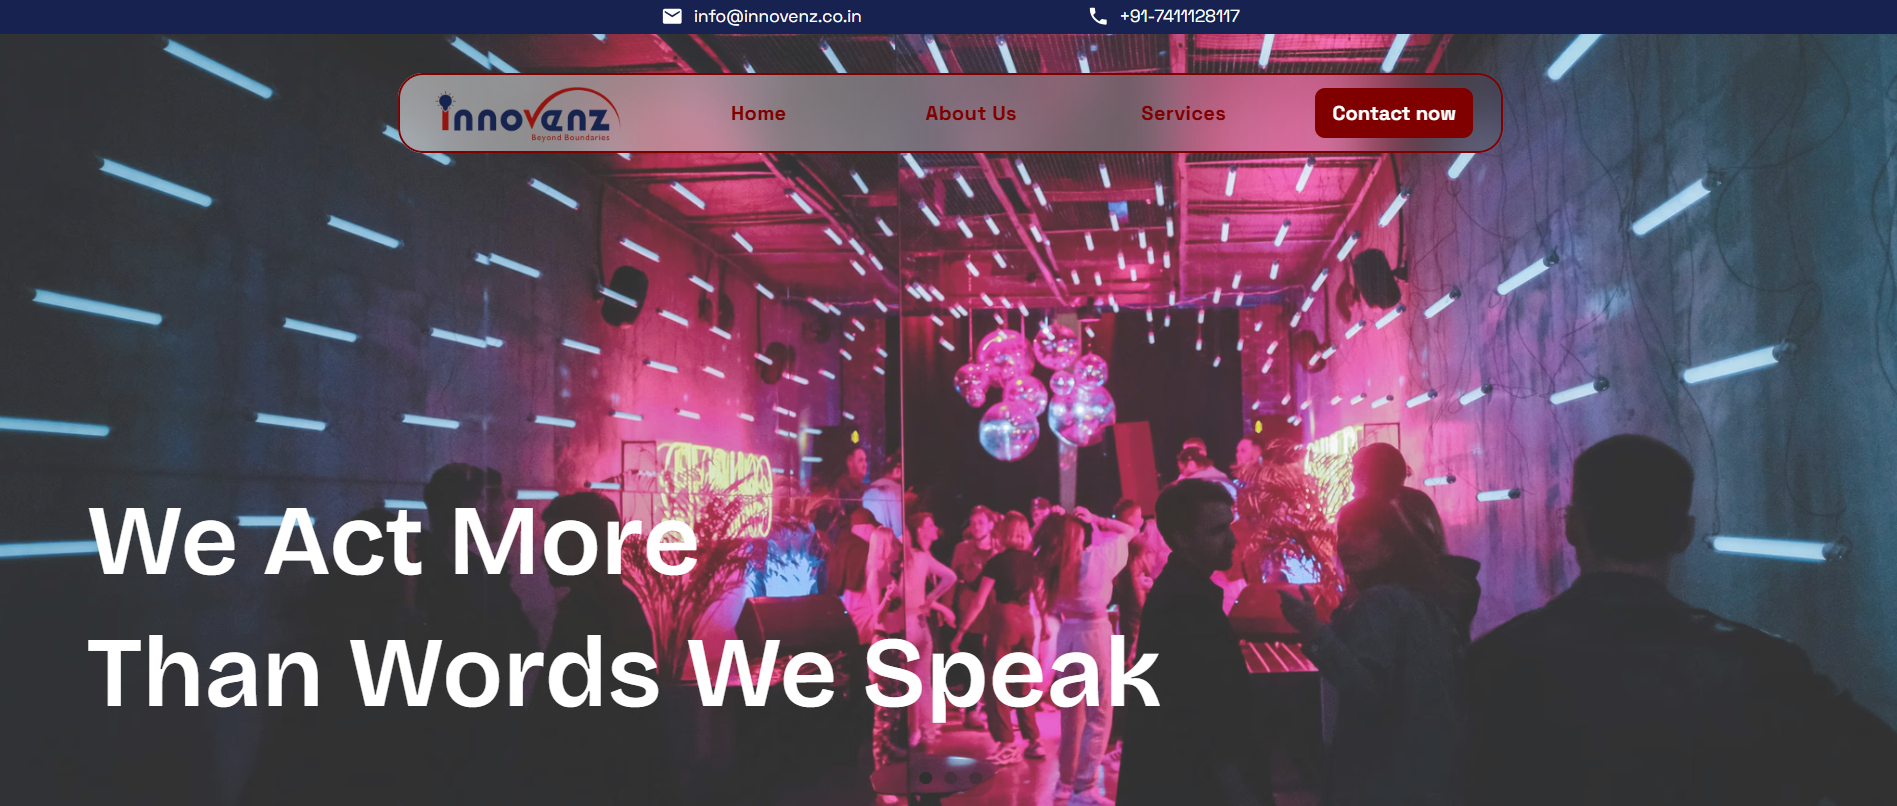The height and width of the screenshot is (806, 1897).
Task: Click the envelope mail icon
Action: click(x=672, y=16)
